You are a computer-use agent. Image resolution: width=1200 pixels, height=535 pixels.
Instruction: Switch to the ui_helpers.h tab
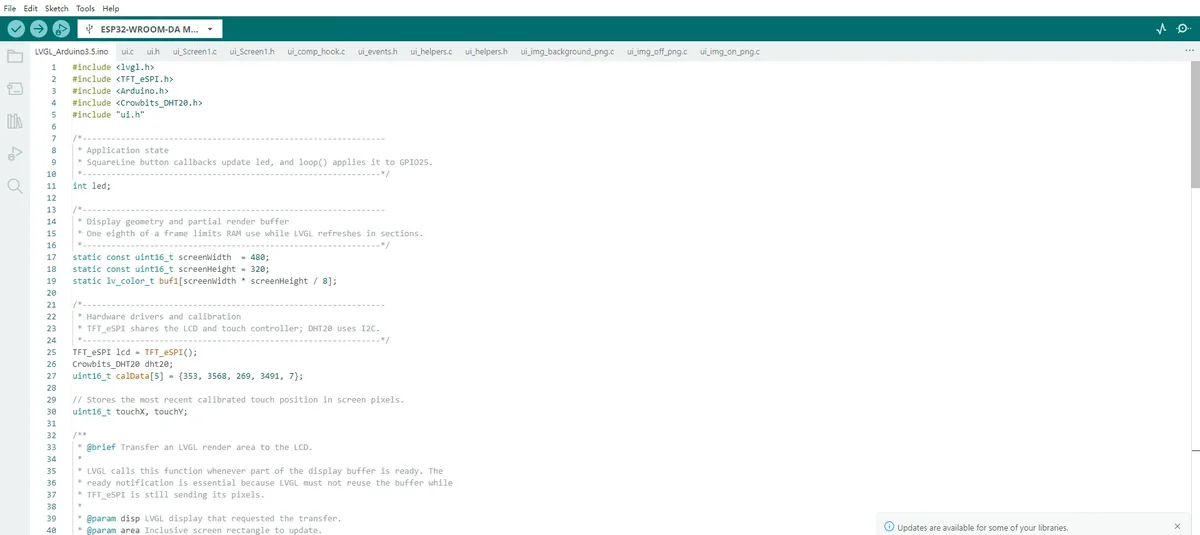click(487, 51)
